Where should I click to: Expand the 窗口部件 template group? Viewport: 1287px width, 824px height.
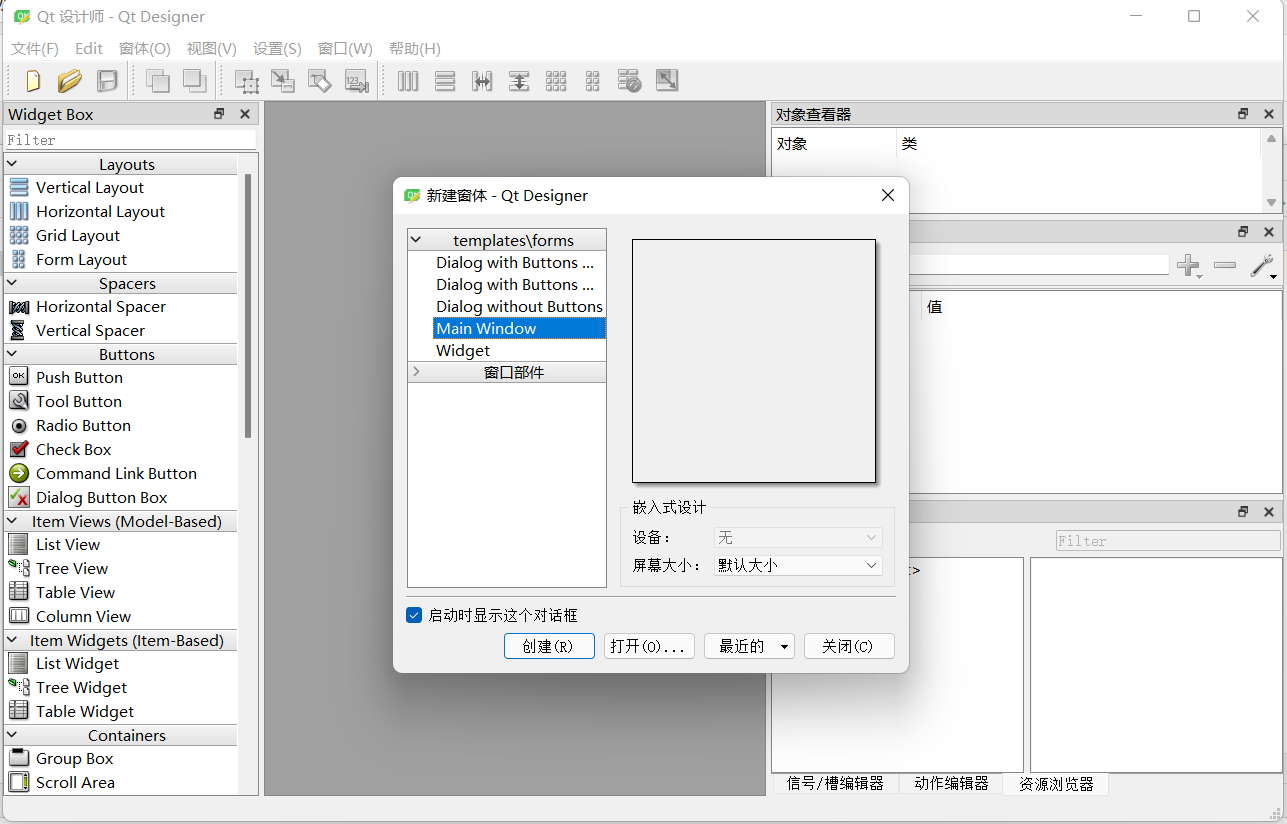click(x=418, y=372)
